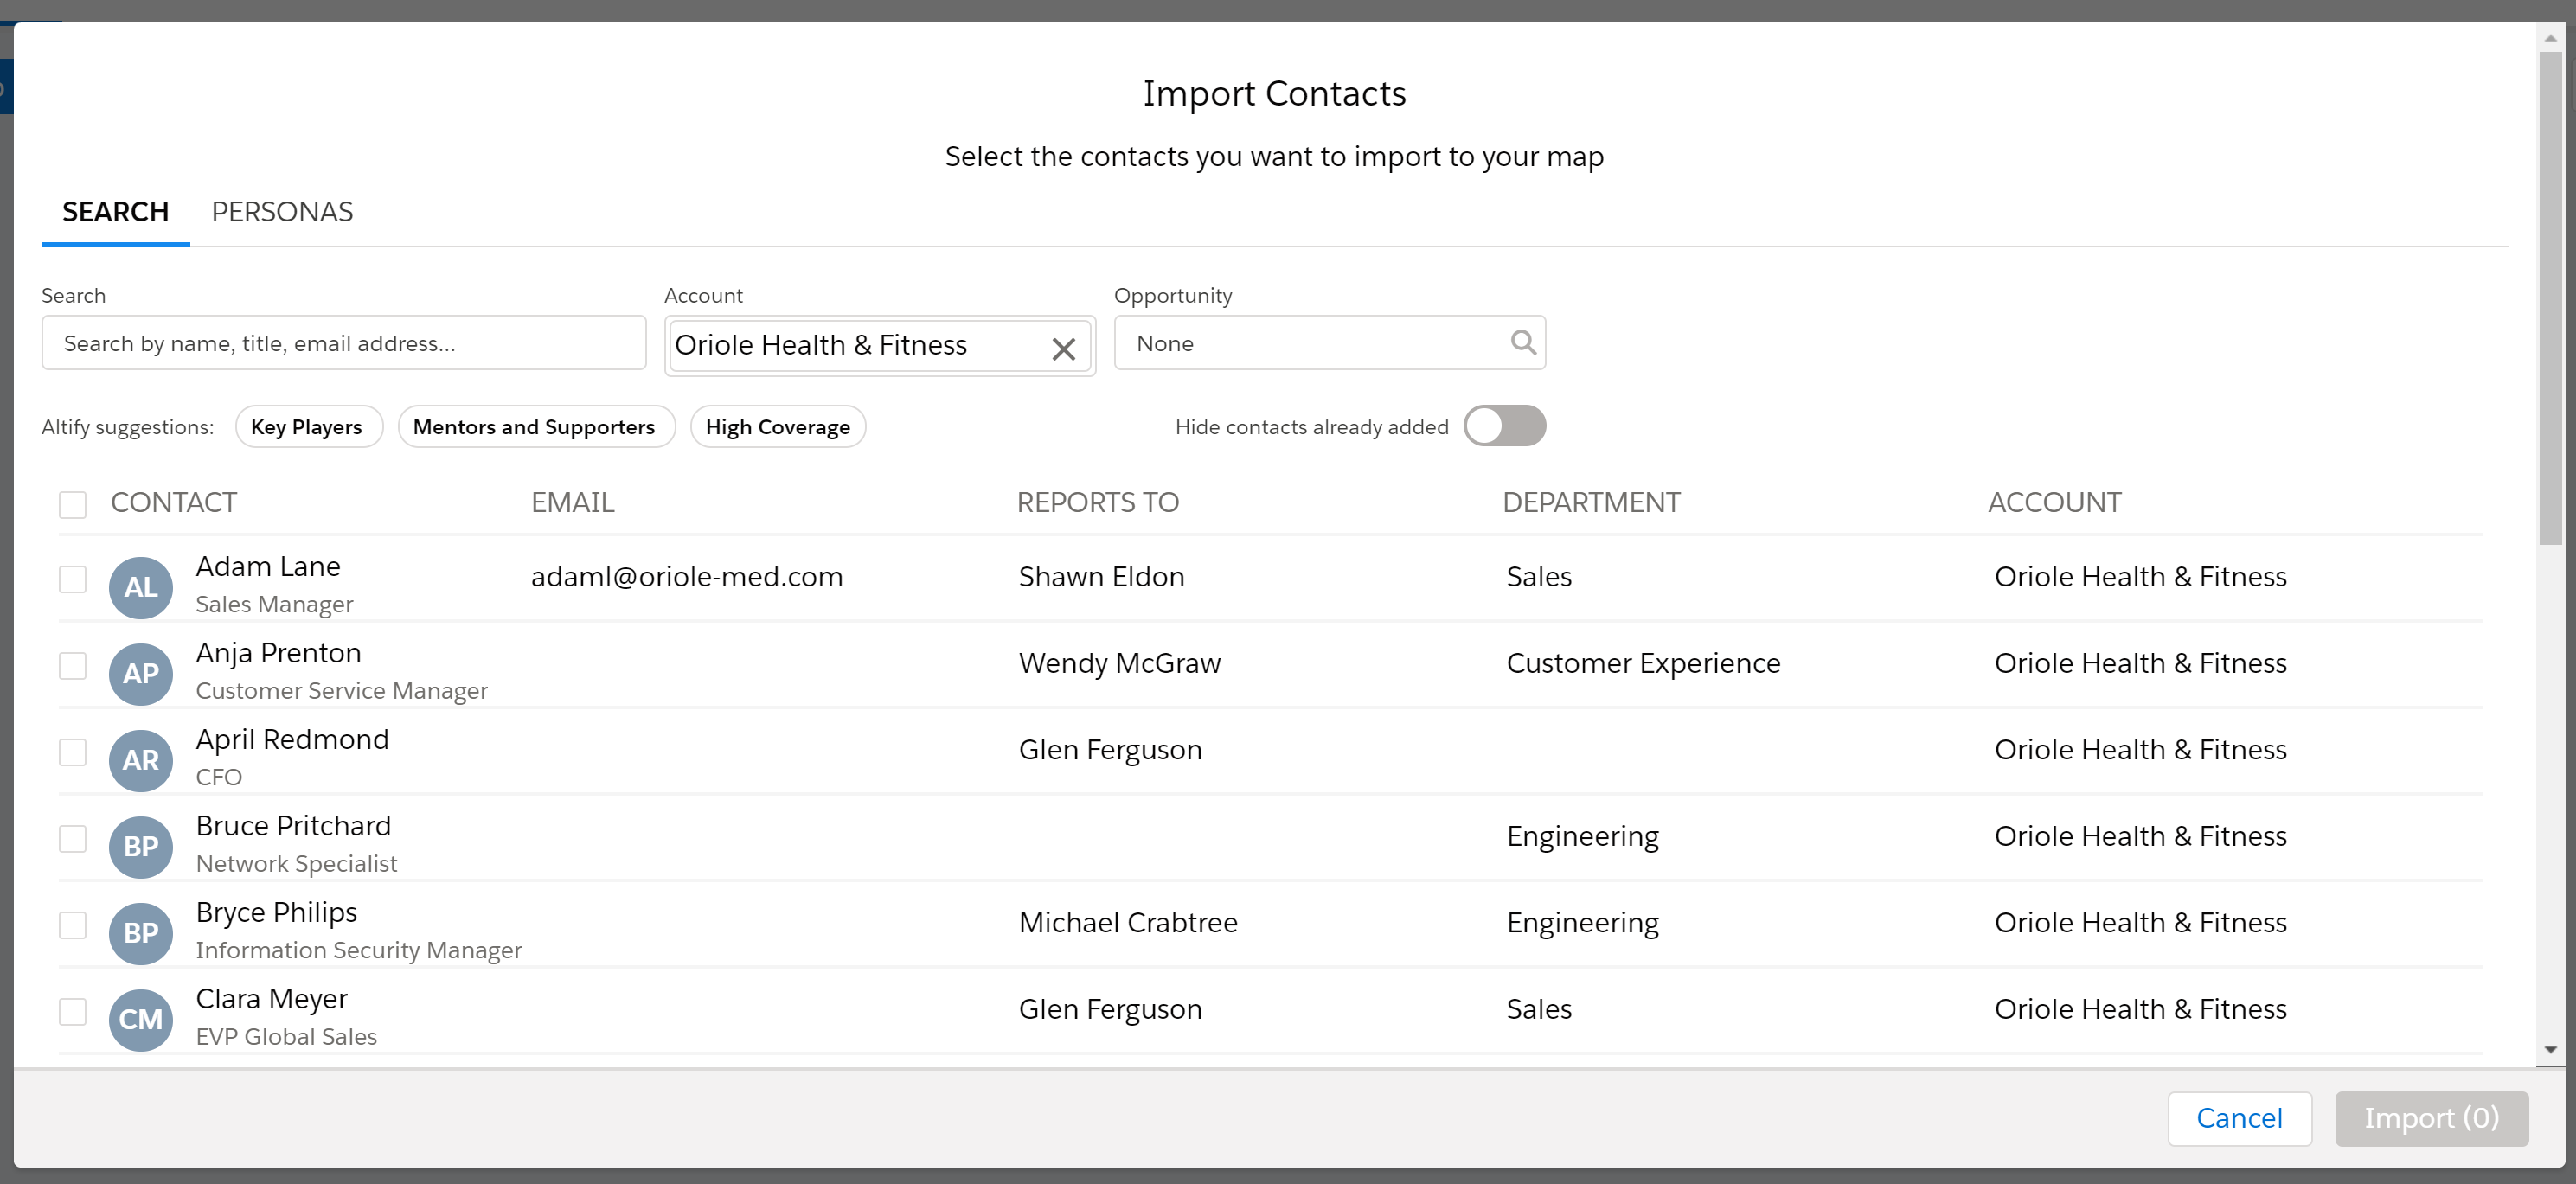Click Glen Ferguson in Clara Meyer's row

coord(1110,1009)
